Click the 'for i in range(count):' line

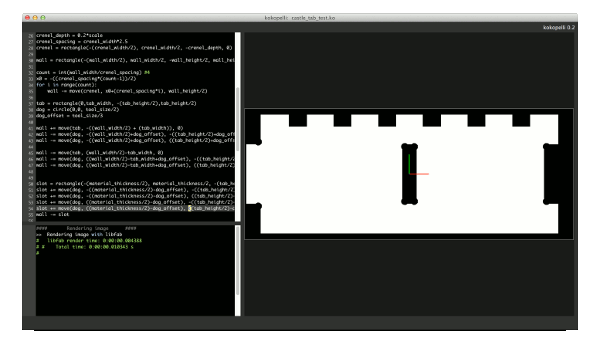click(x=67, y=85)
